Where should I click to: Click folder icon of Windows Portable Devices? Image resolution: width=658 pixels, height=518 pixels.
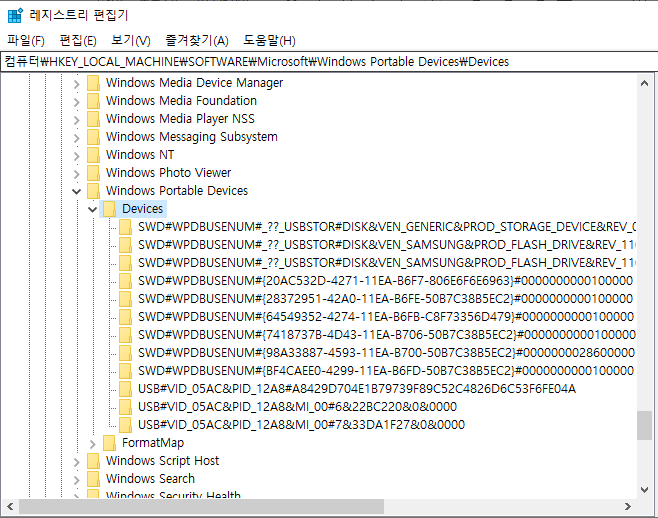pos(93,191)
